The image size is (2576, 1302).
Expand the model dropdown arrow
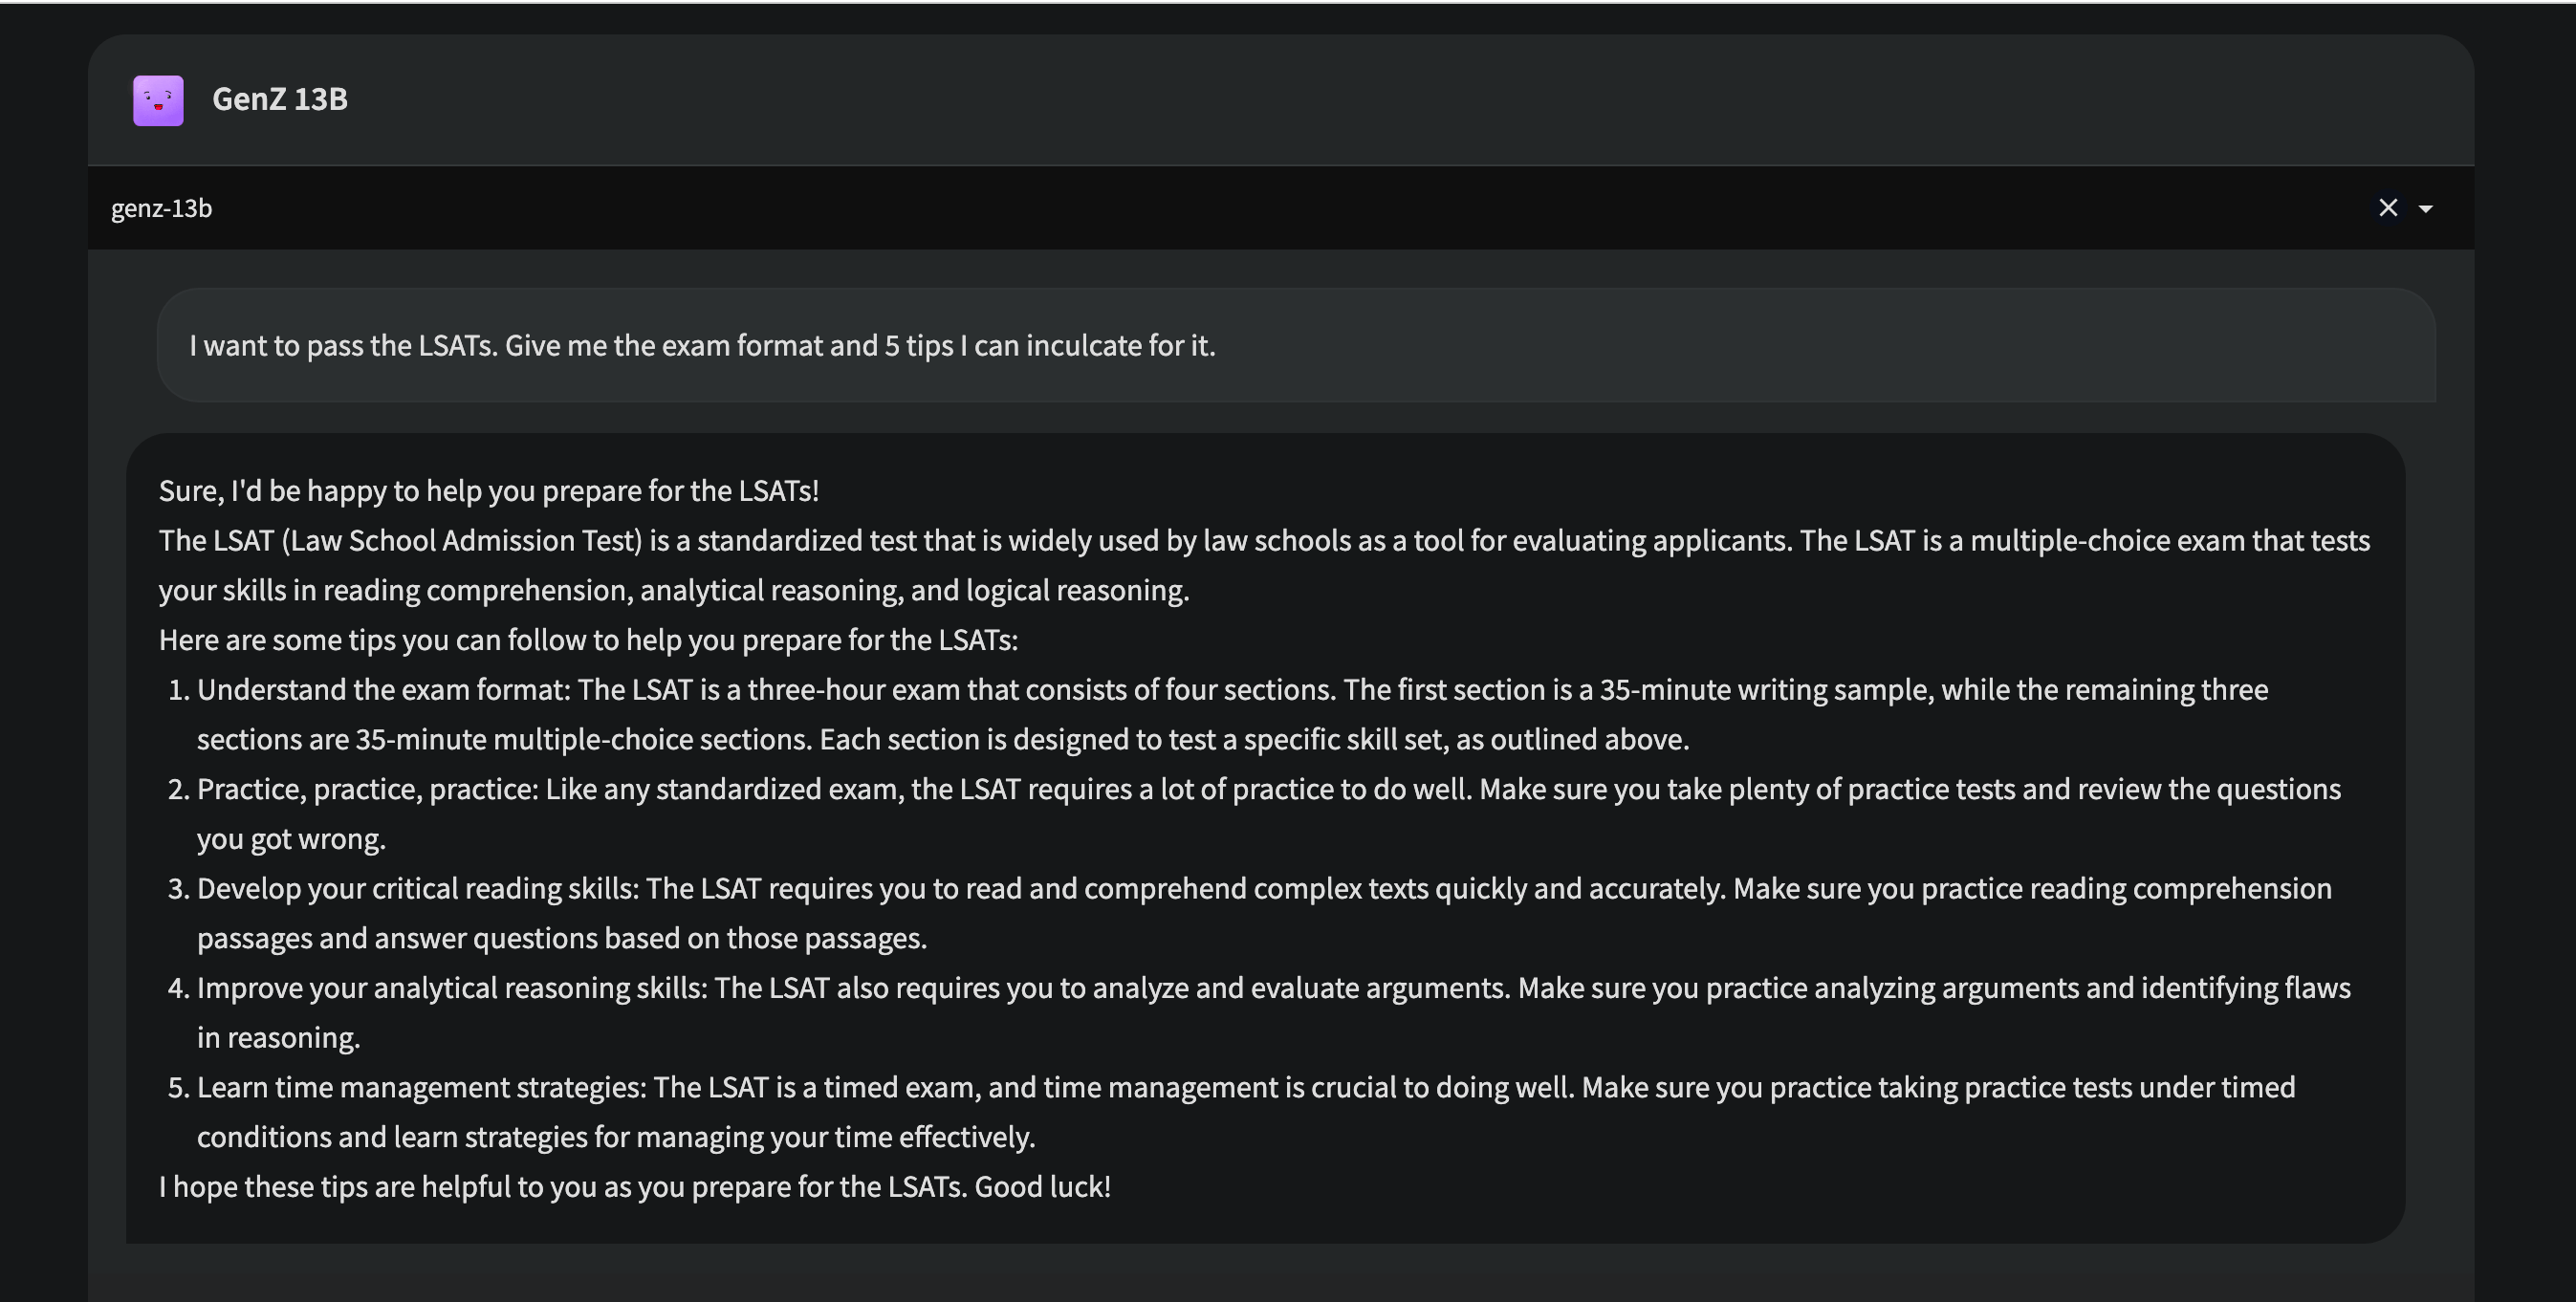(x=2425, y=209)
